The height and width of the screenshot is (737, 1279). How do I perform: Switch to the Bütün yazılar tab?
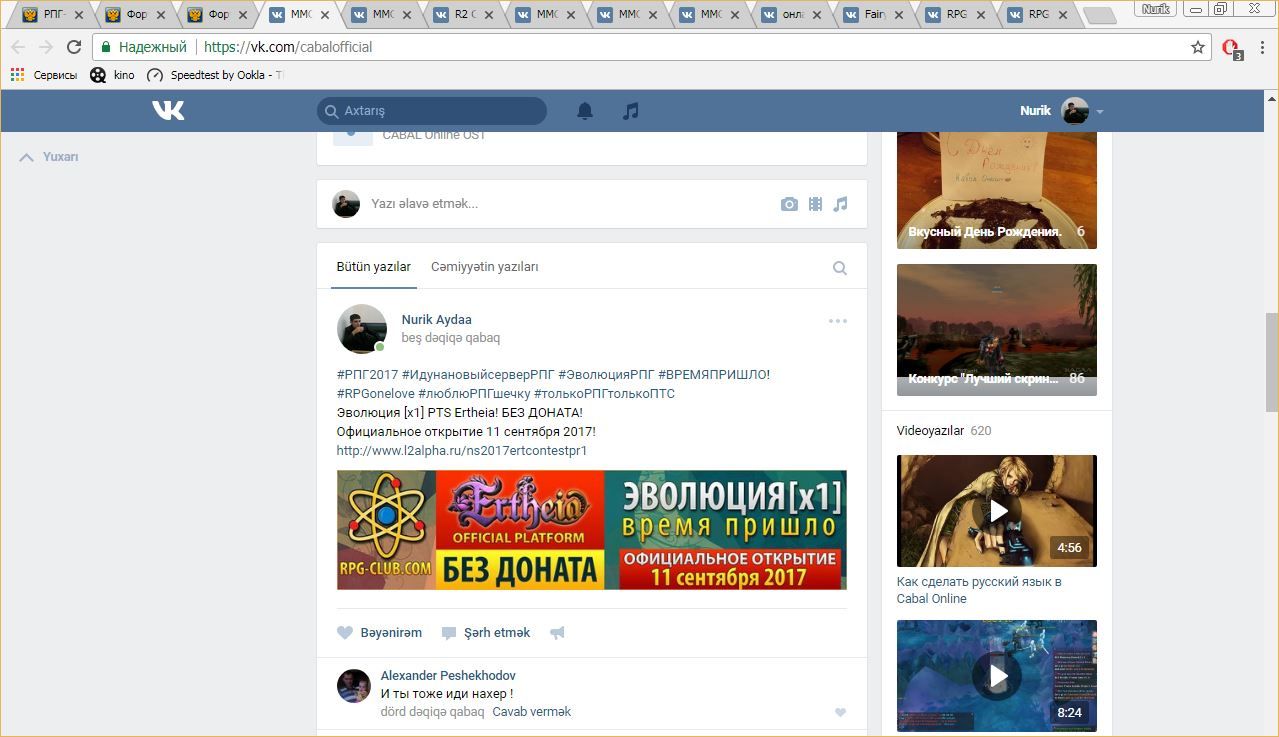point(374,267)
